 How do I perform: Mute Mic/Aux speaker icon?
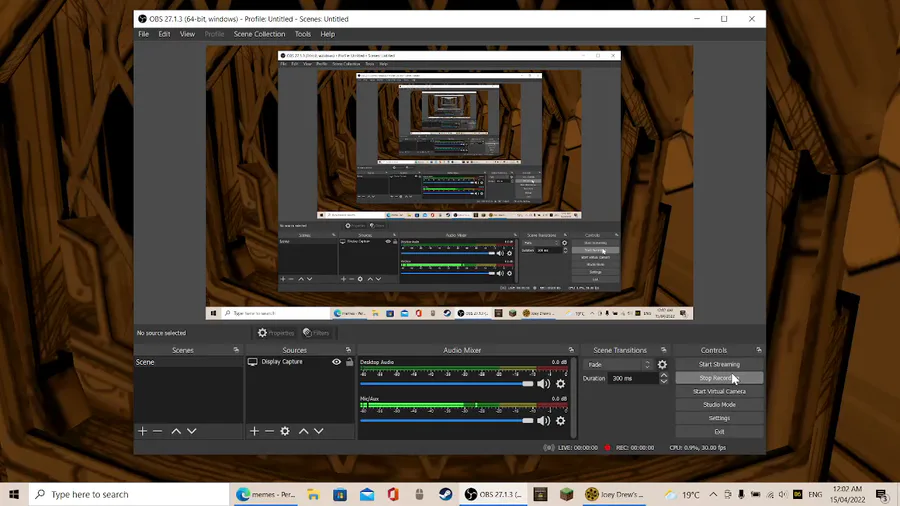pyautogui.click(x=544, y=421)
